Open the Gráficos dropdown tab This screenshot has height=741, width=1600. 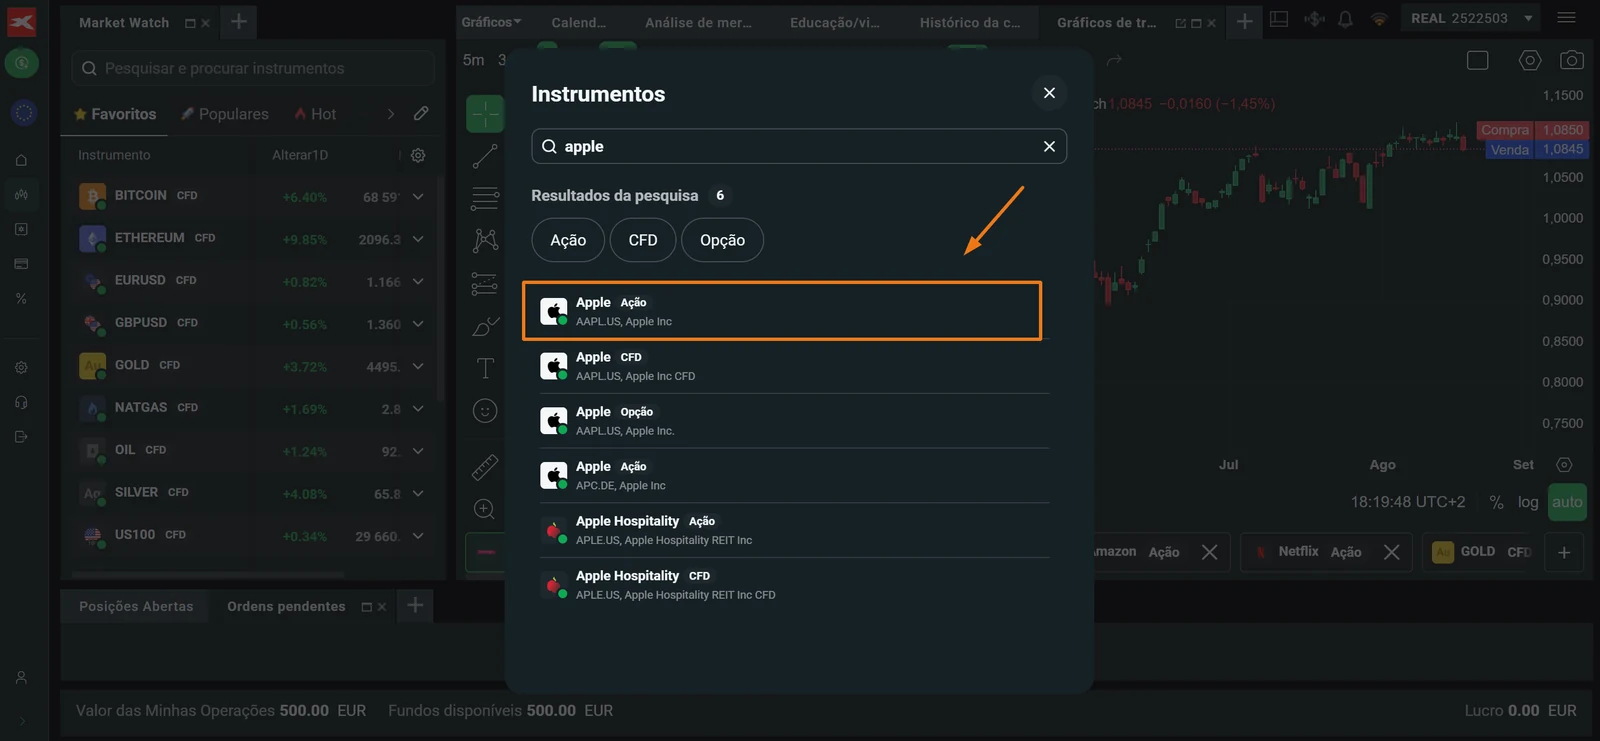[491, 22]
